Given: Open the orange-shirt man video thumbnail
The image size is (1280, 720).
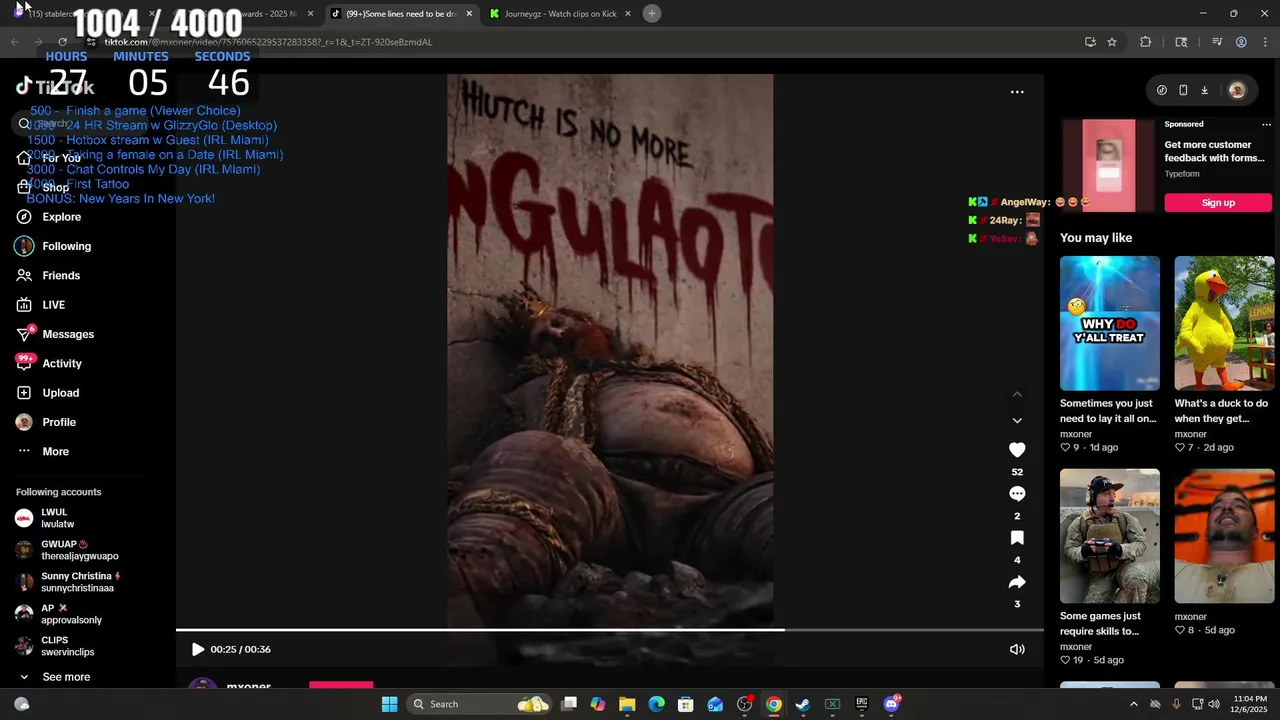Looking at the screenshot, I should [x=1224, y=536].
